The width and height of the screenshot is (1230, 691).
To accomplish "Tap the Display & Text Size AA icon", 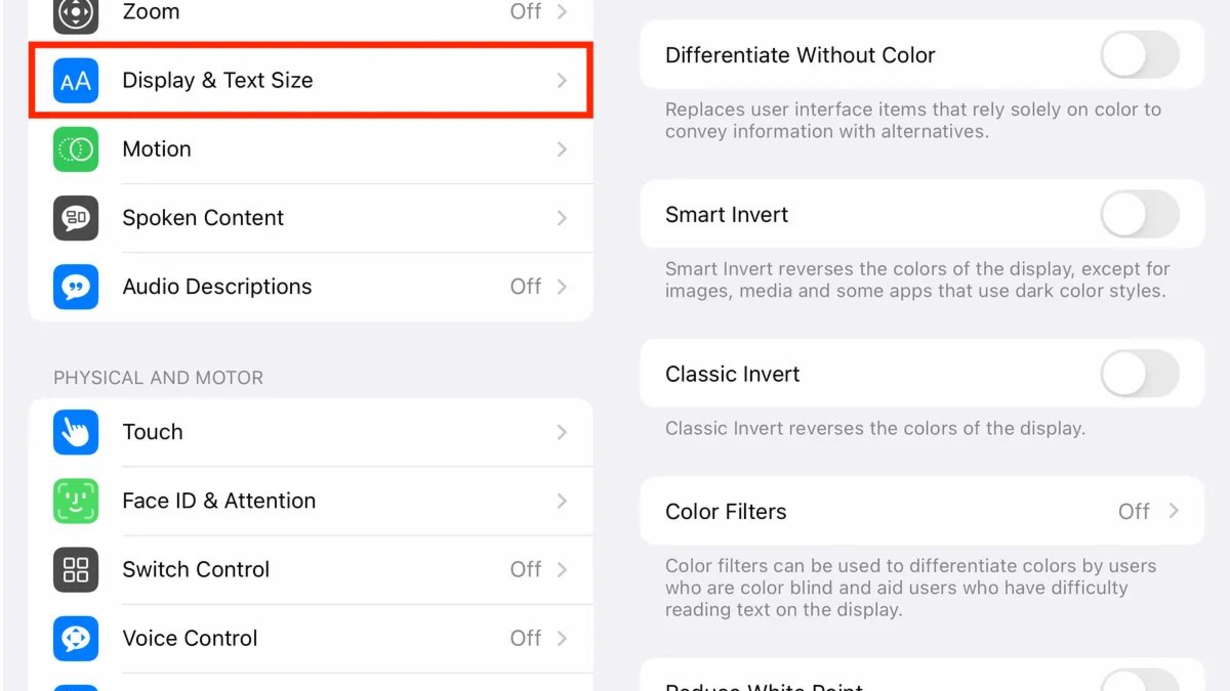I will [76, 81].
